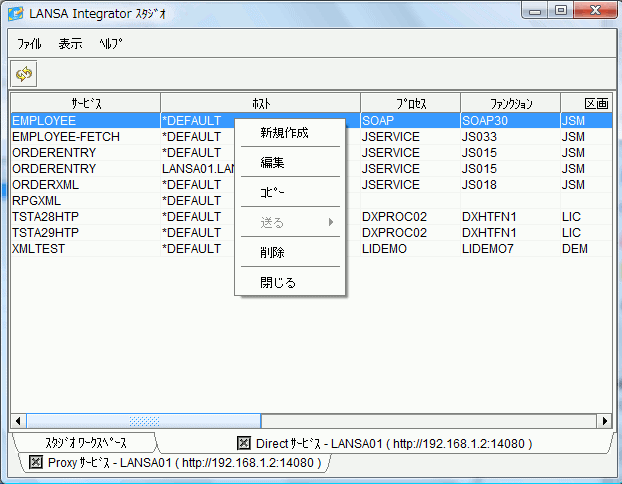This screenshot has width=622, height=484.
Task: Click the LANSA Integrator title bar icon
Action: (x=15, y=14)
